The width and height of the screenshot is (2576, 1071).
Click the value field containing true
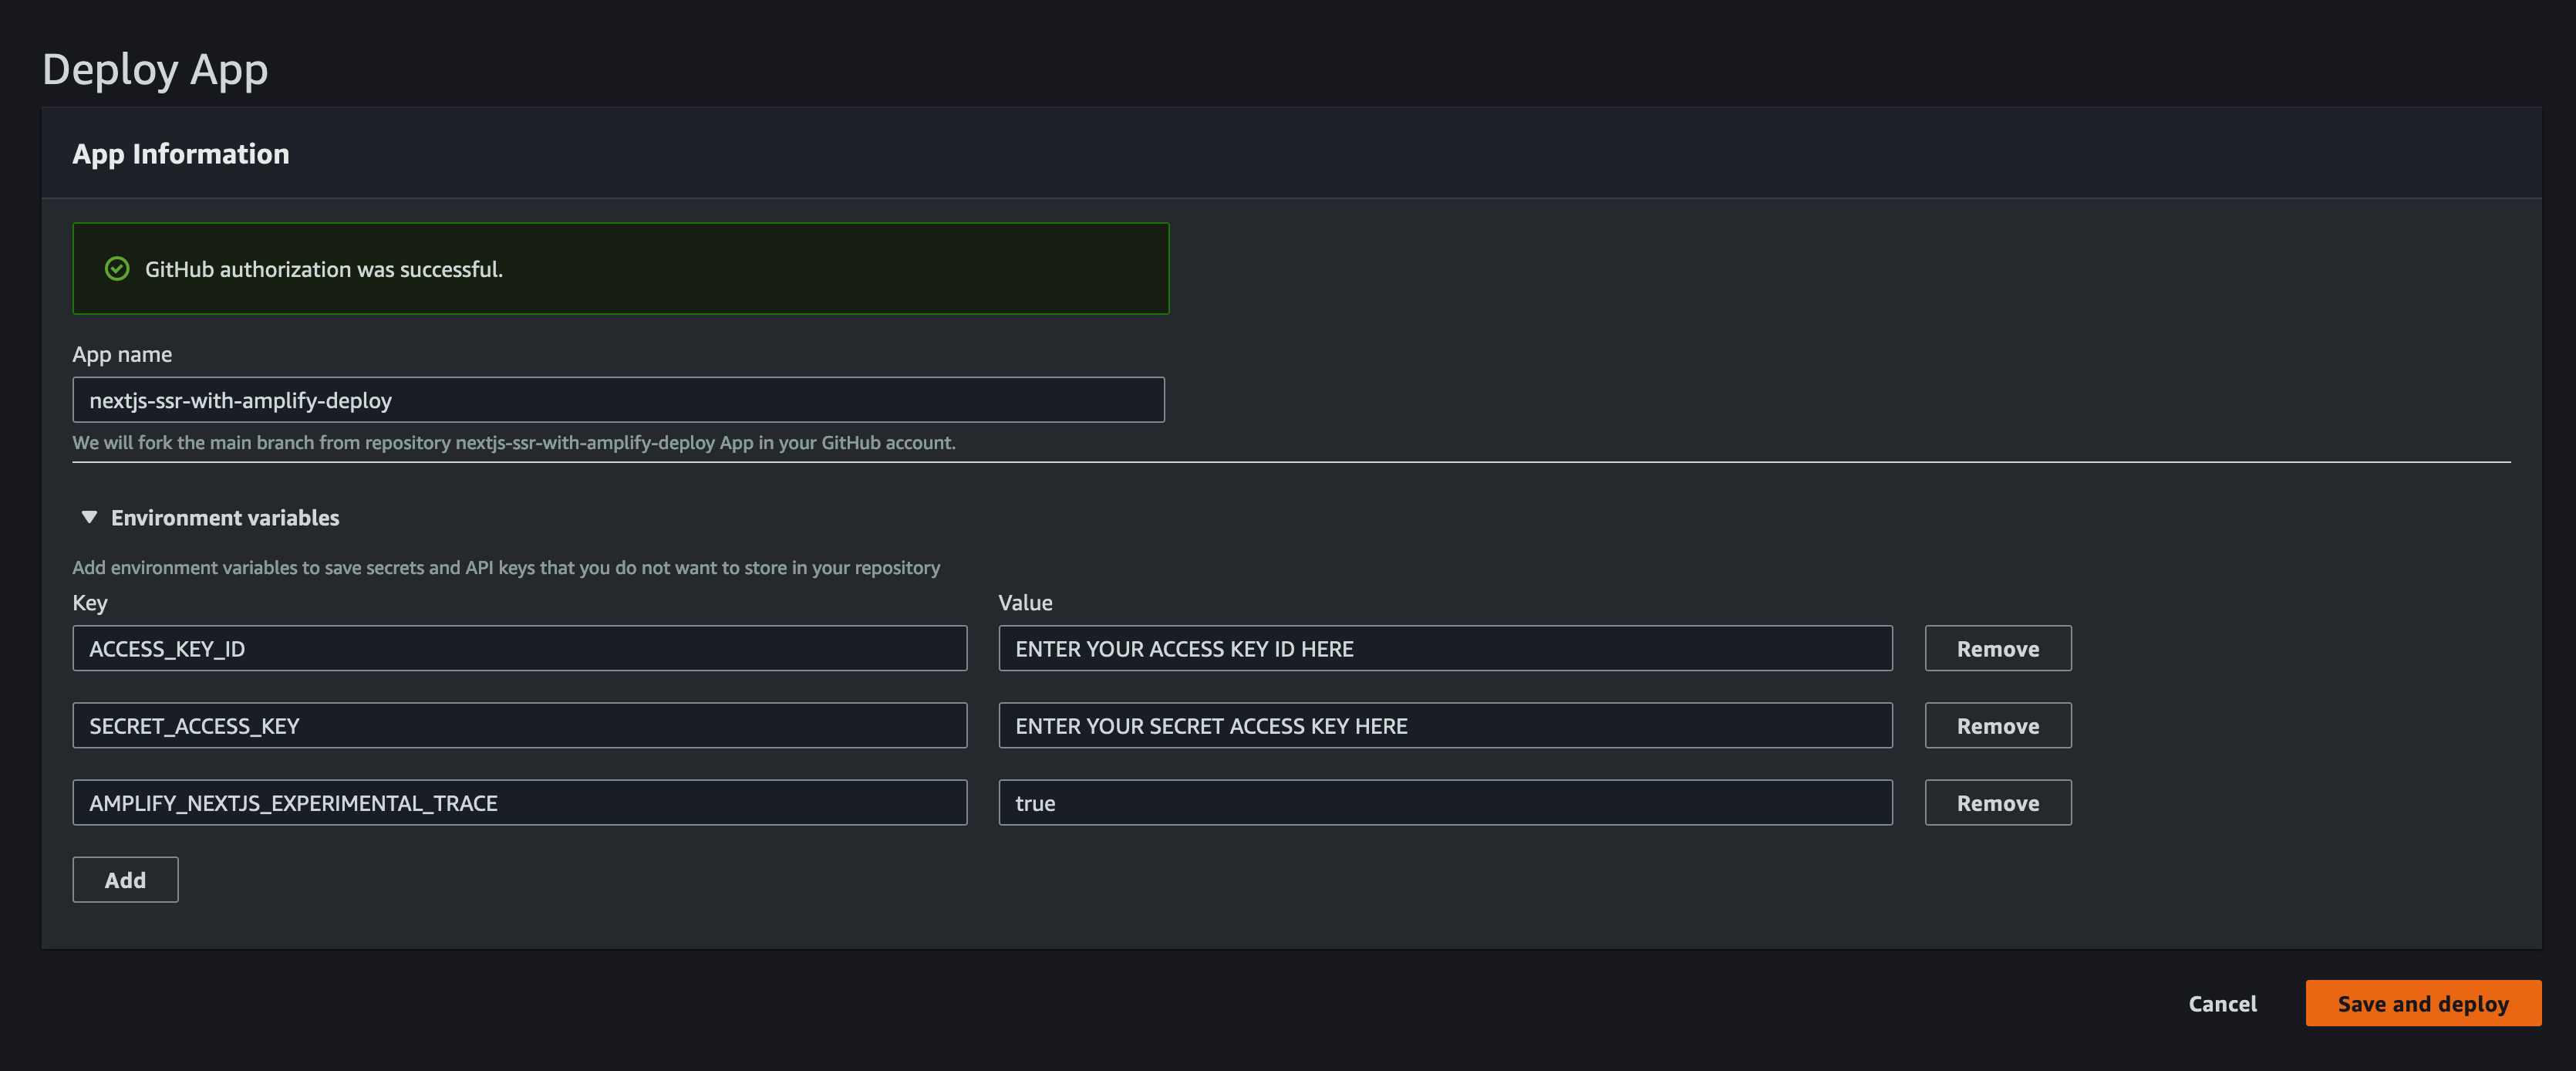[x=1444, y=803]
